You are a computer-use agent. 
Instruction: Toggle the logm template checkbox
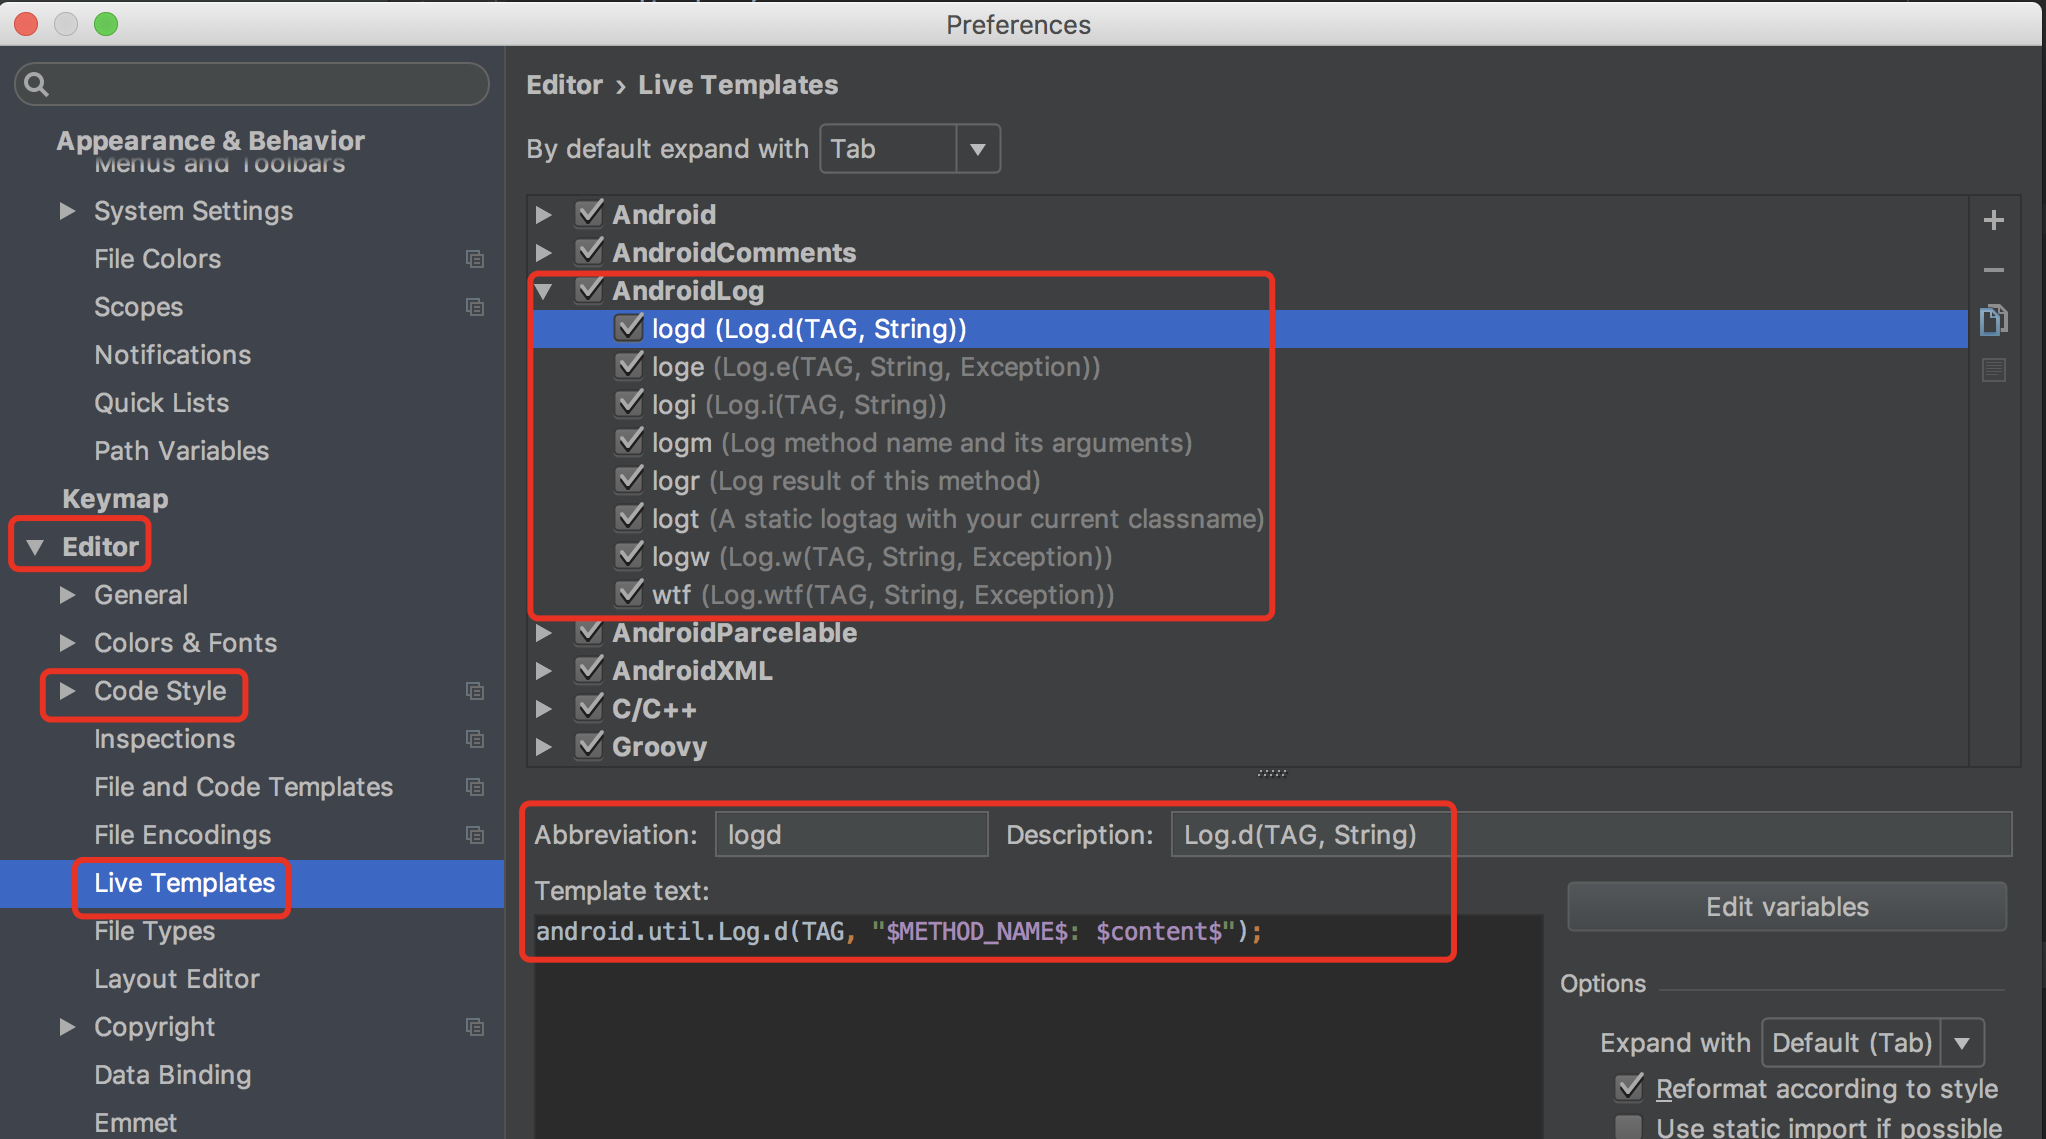click(629, 441)
